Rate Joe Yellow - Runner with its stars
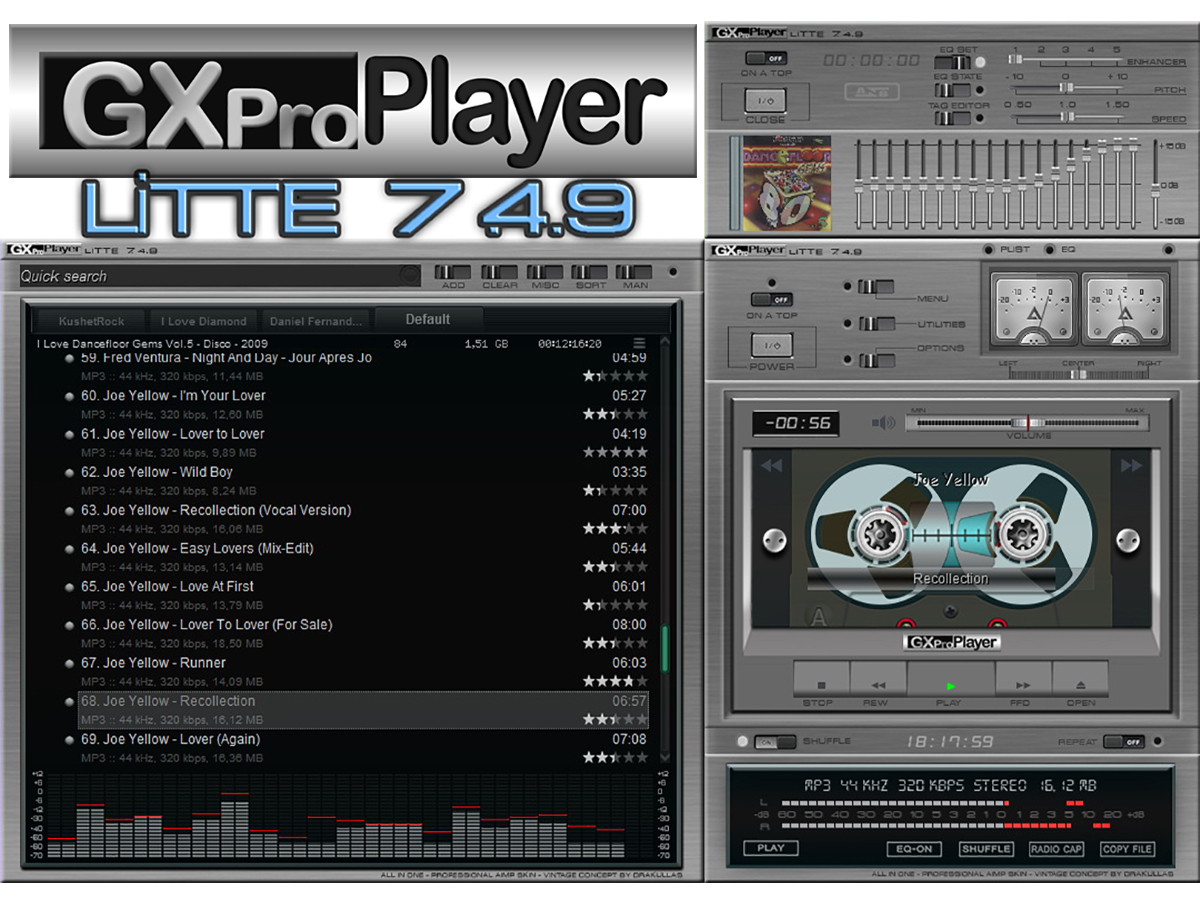 [615, 682]
